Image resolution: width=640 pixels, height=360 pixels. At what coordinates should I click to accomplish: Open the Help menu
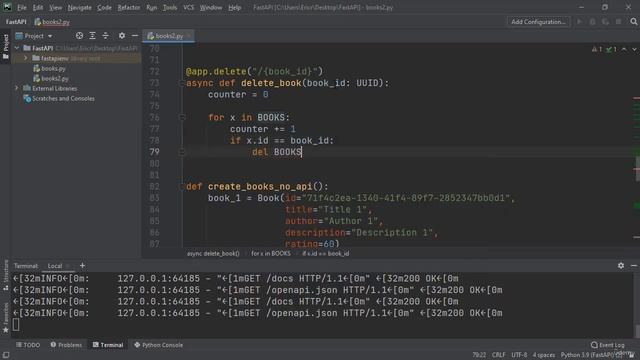tap(234, 7)
